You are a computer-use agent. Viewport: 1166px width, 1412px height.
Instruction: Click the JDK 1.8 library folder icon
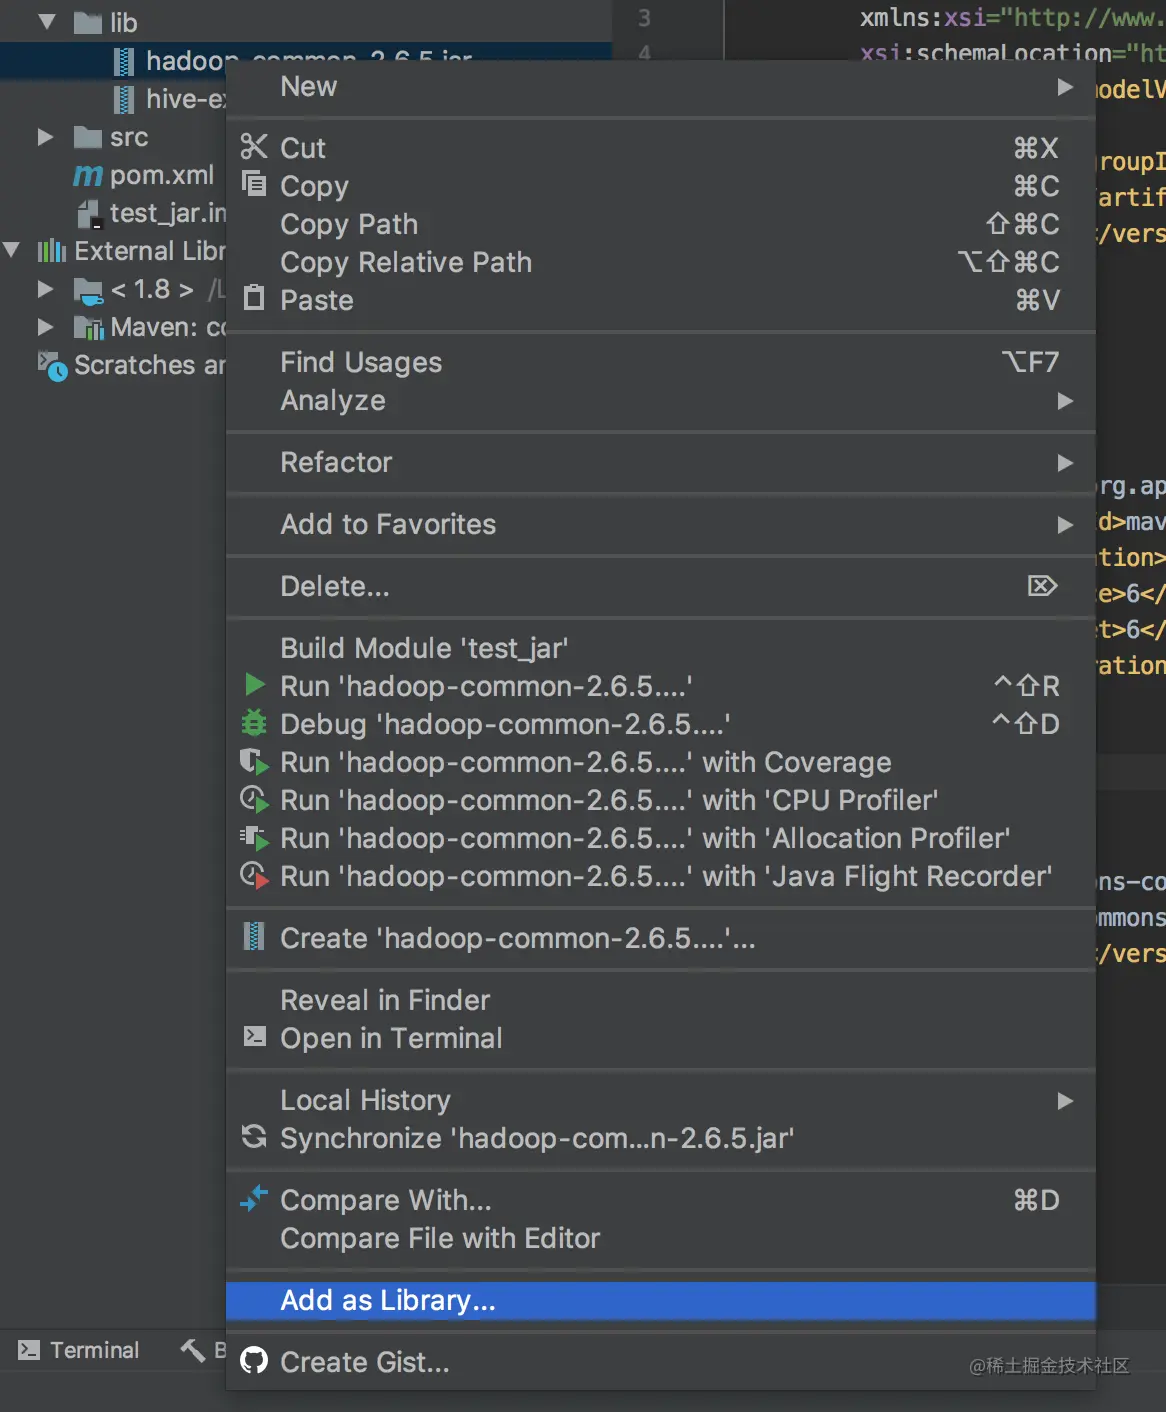[x=88, y=291]
